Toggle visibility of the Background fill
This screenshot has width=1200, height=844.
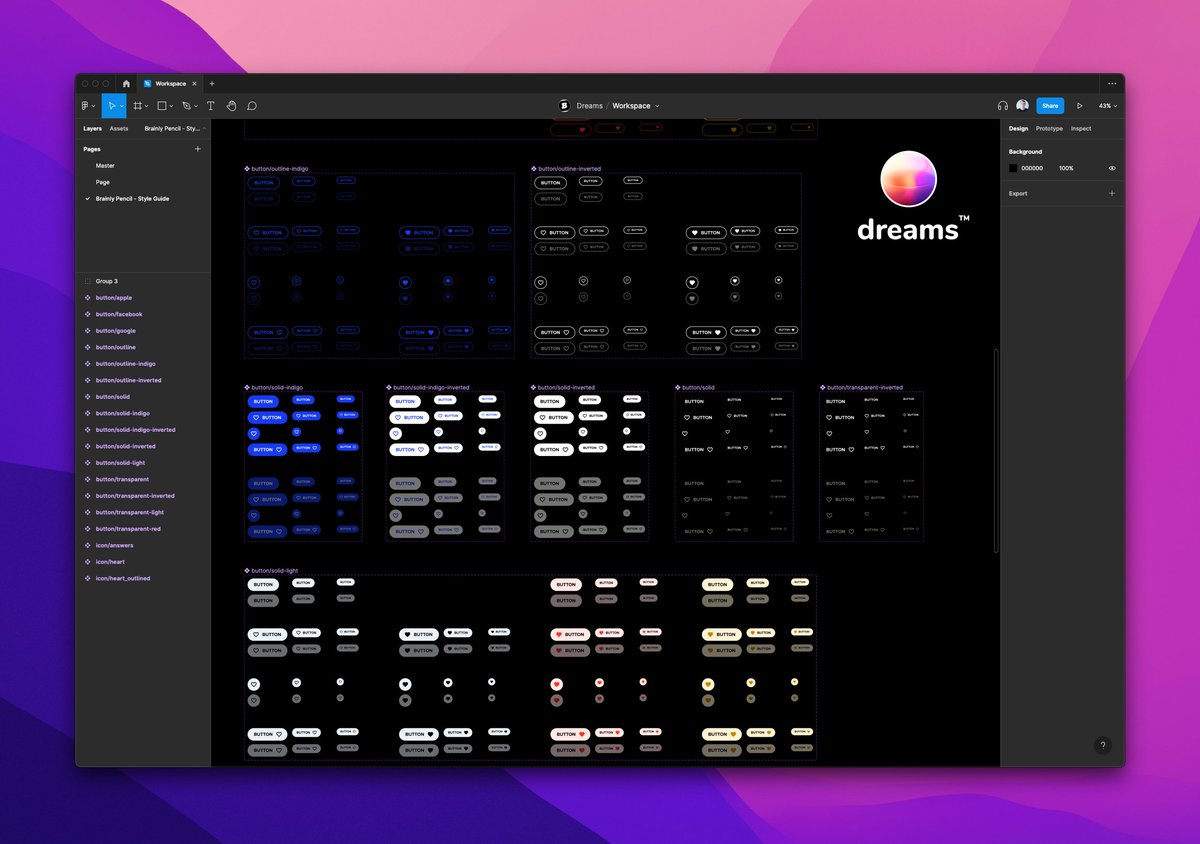[x=1111, y=168]
